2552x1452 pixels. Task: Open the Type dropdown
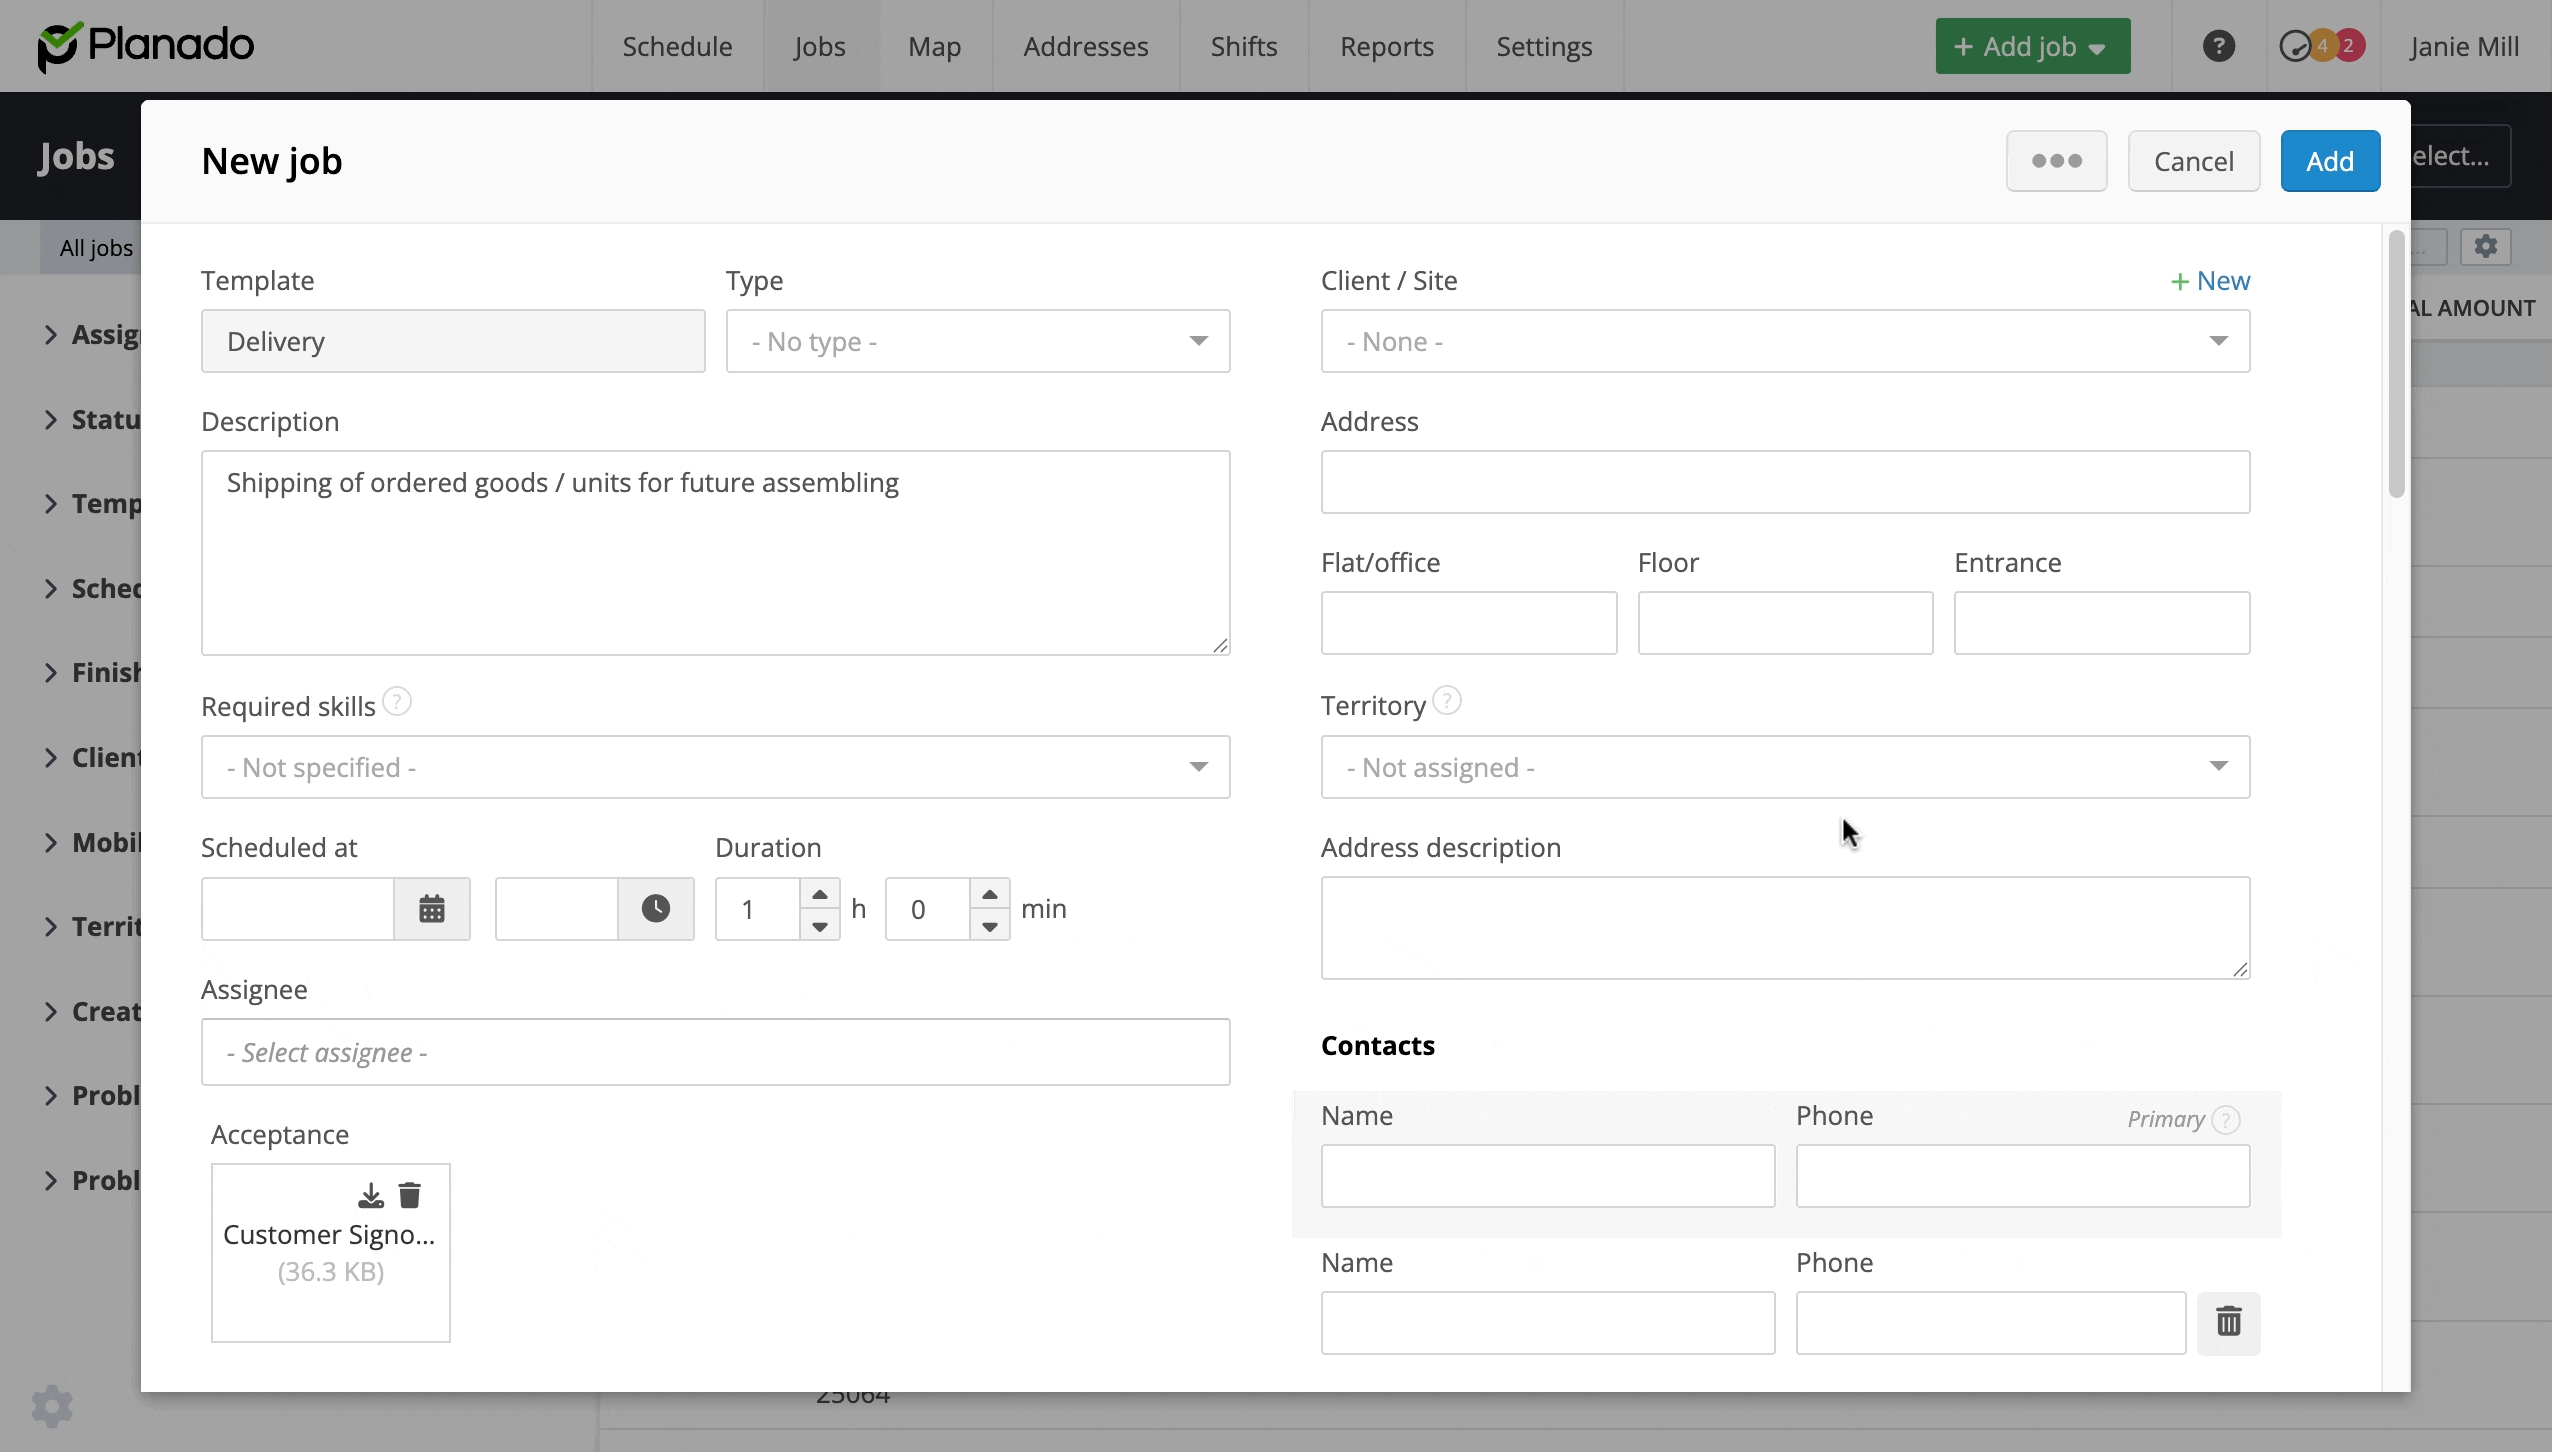click(x=977, y=342)
